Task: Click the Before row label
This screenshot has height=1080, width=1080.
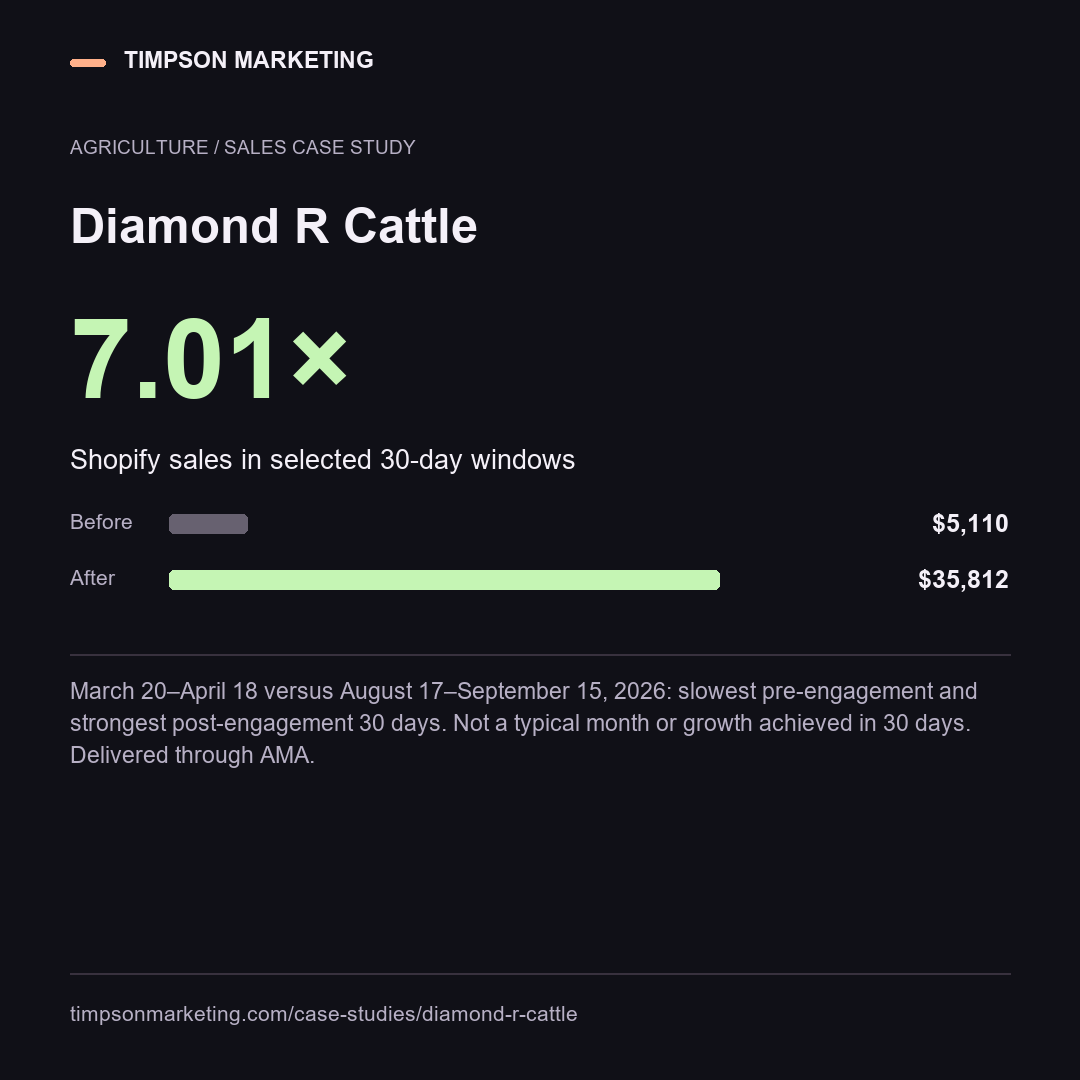Action: click(101, 522)
